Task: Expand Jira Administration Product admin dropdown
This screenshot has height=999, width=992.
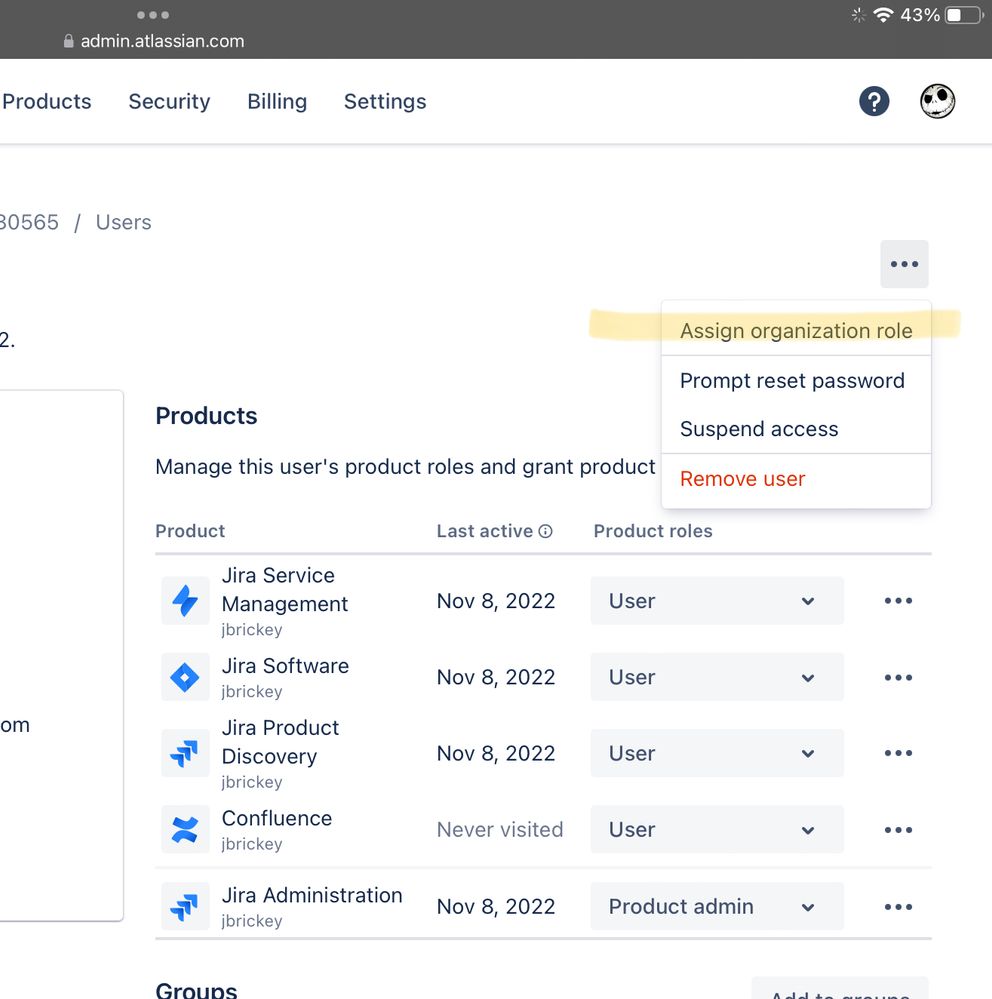Action: [x=717, y=907]
